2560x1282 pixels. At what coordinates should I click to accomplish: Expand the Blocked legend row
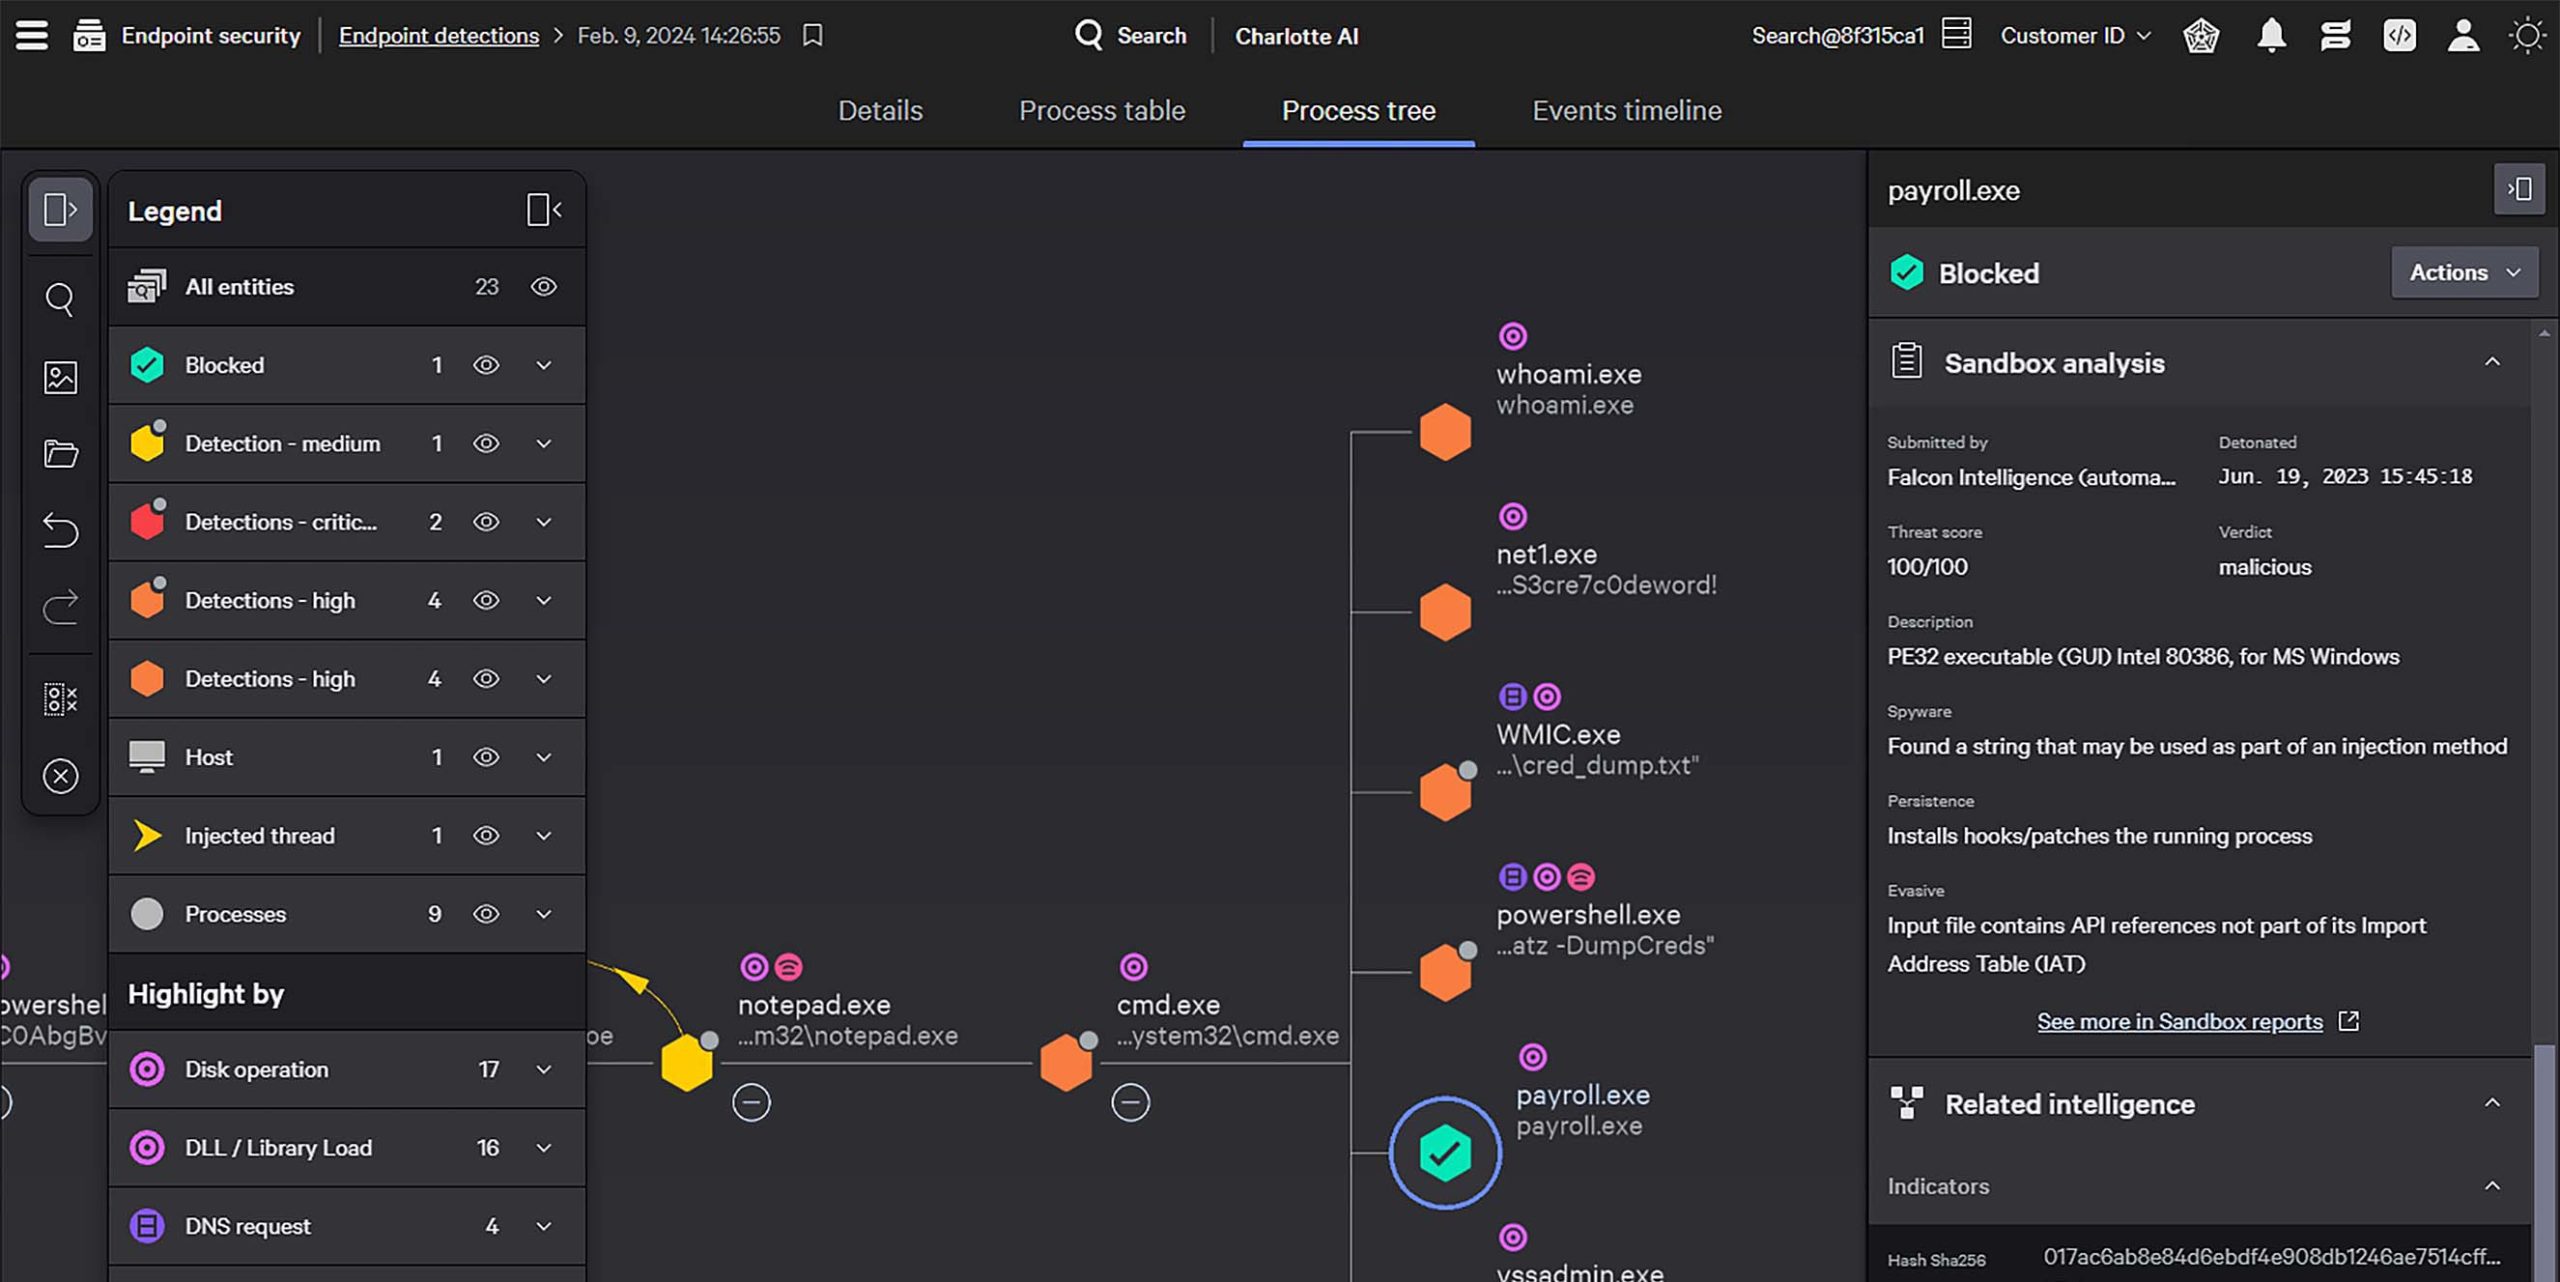543,365
